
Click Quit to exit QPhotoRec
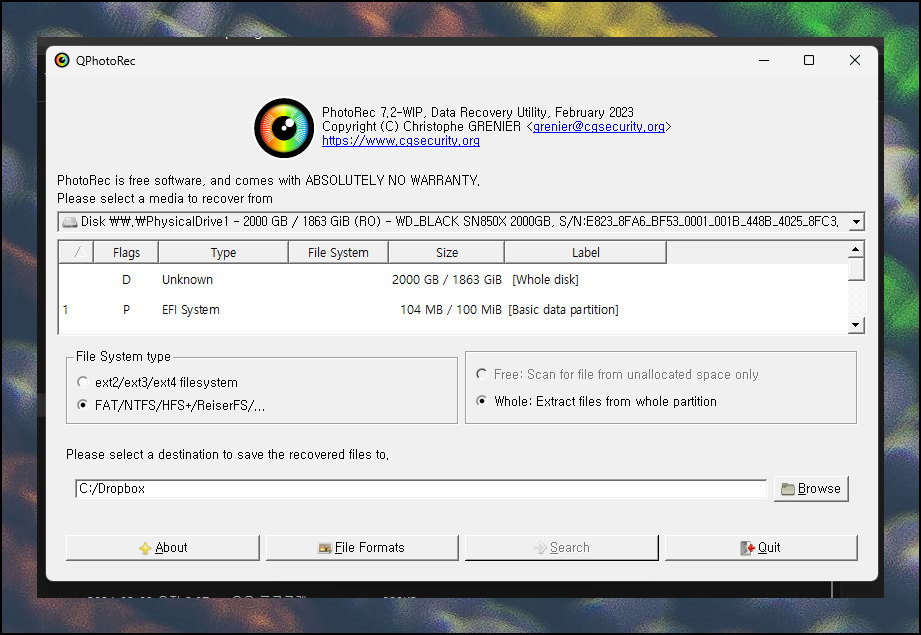click(x=761, y=547)
